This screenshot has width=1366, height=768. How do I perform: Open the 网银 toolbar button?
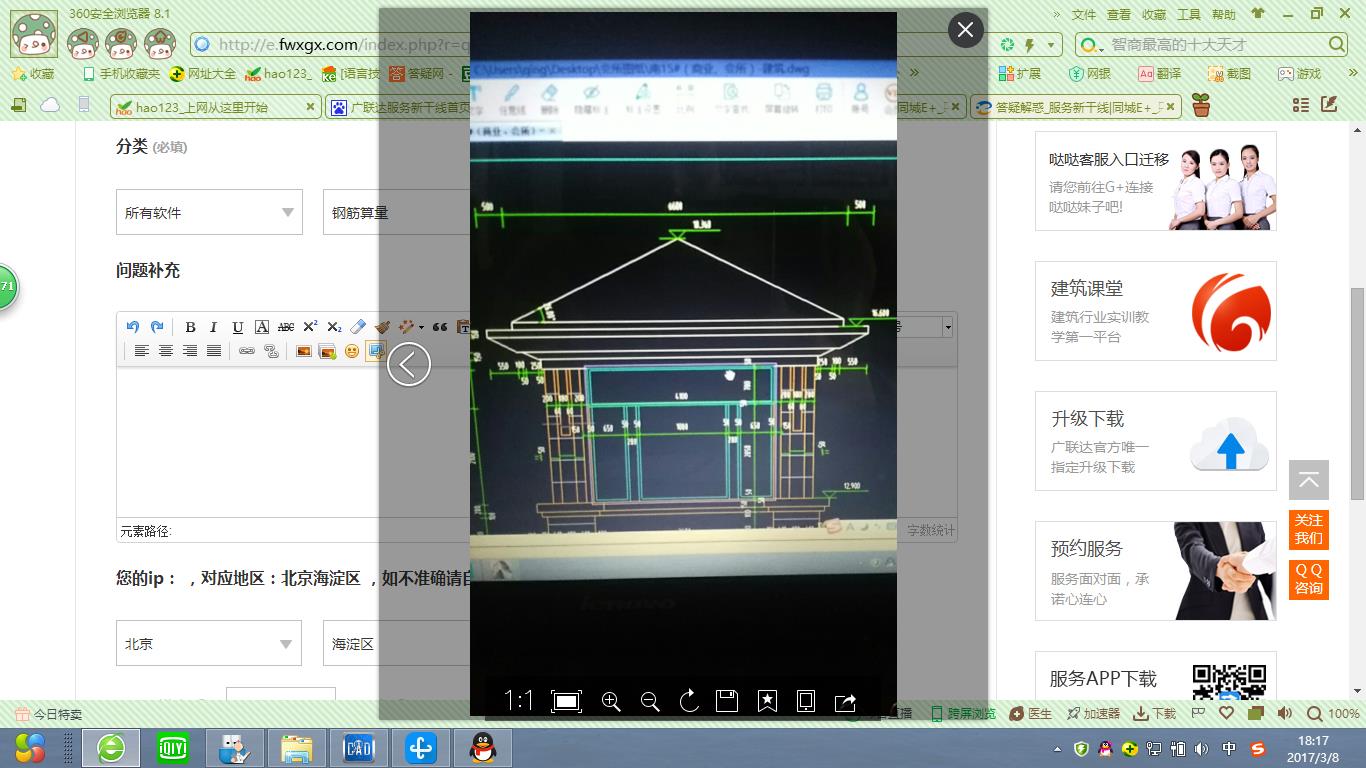(x=1090, y=74)
